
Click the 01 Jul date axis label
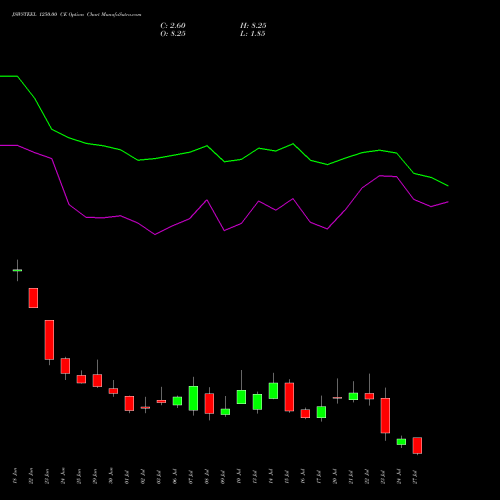pos(127,476)
